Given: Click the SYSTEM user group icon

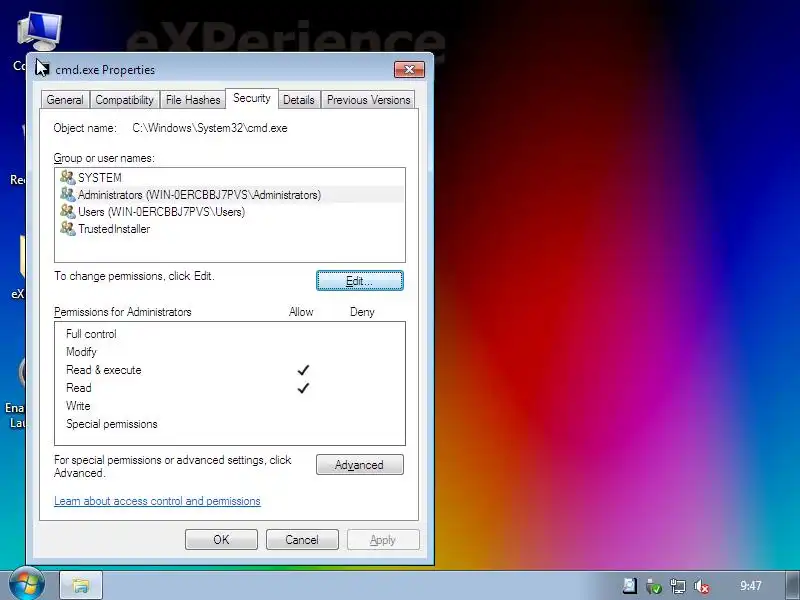Looking at the screenshot, I should point(67,177).
